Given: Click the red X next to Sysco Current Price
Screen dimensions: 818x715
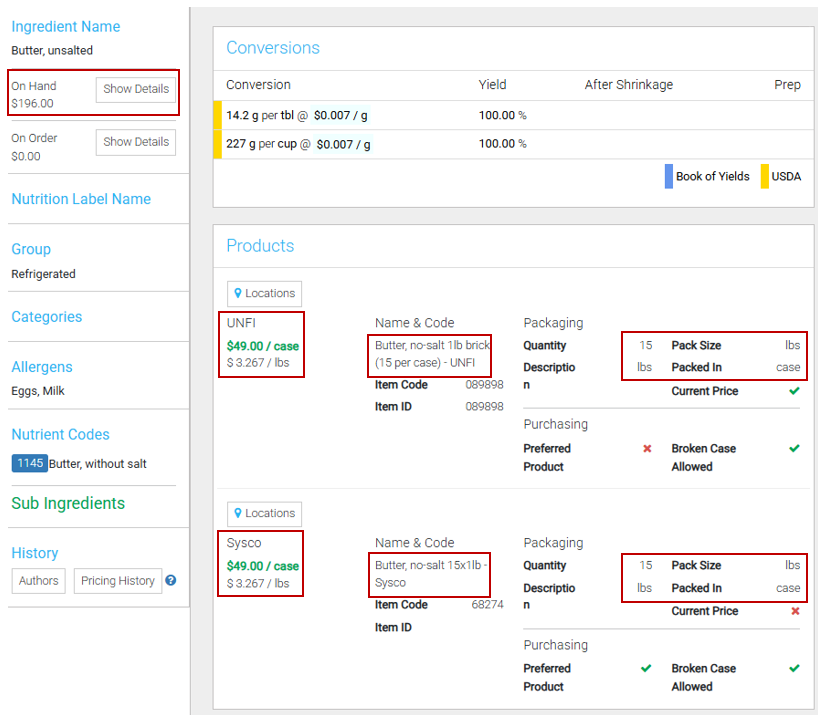Looking at the screenshot, I should tap(794, 610).
